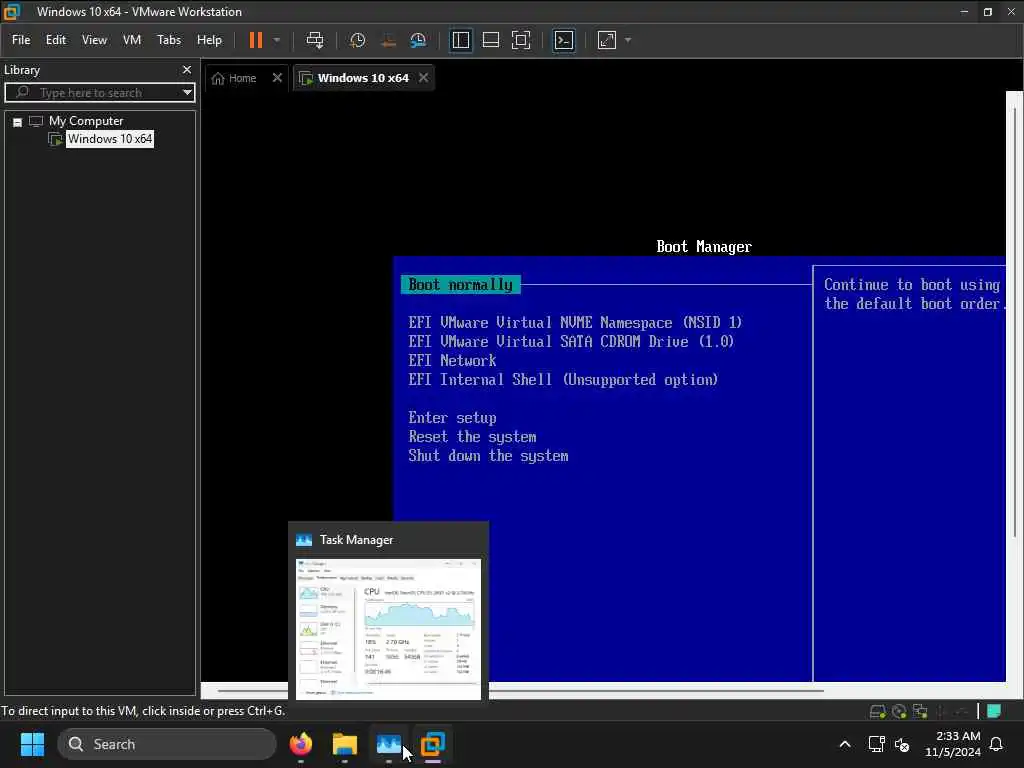Open the power options dropdown arrow
Screen dimensions: 1024x768
pyautogui.click(x=277, y=40)
